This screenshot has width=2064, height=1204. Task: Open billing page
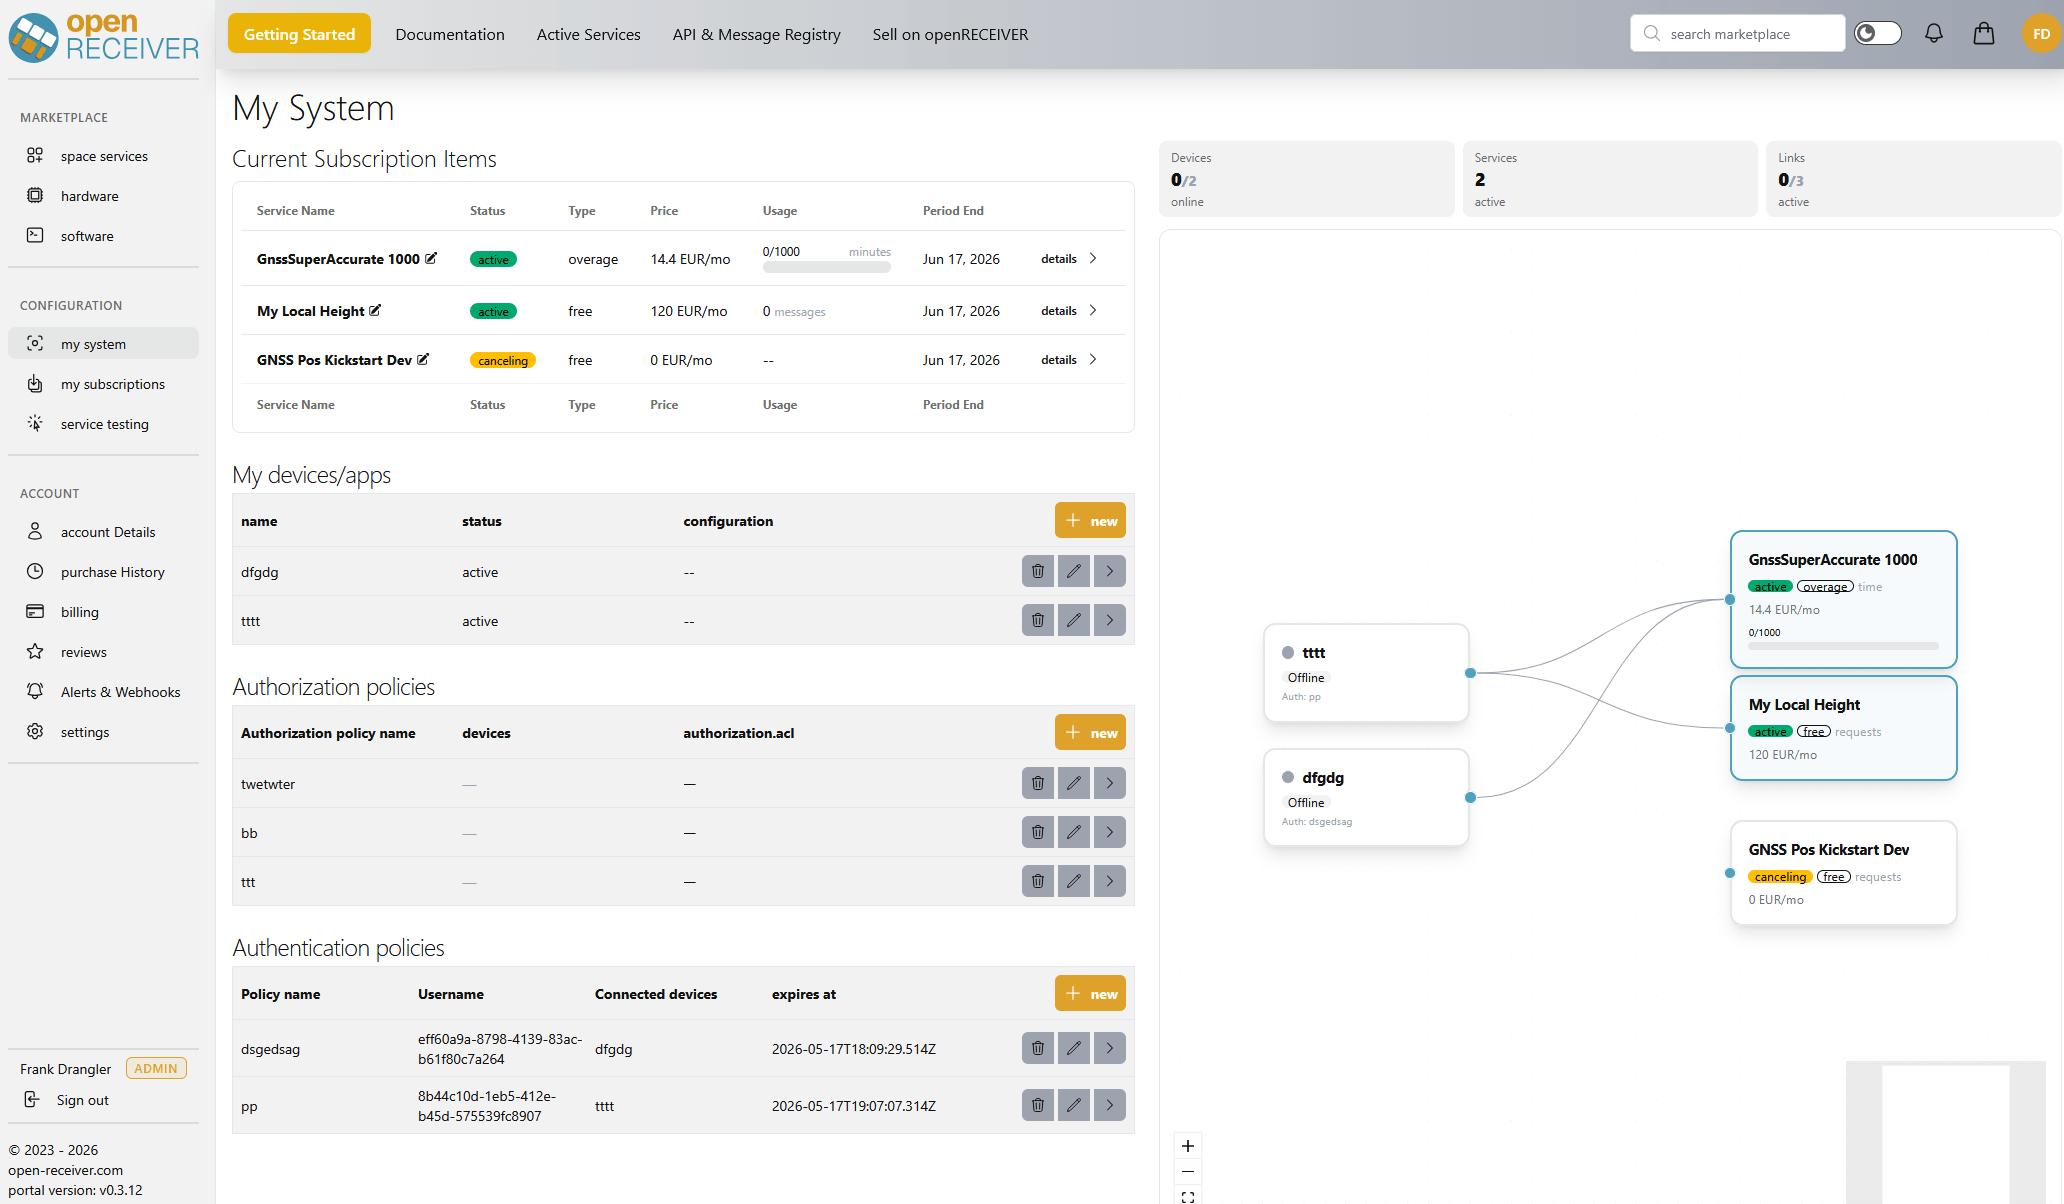pos(103,612)
